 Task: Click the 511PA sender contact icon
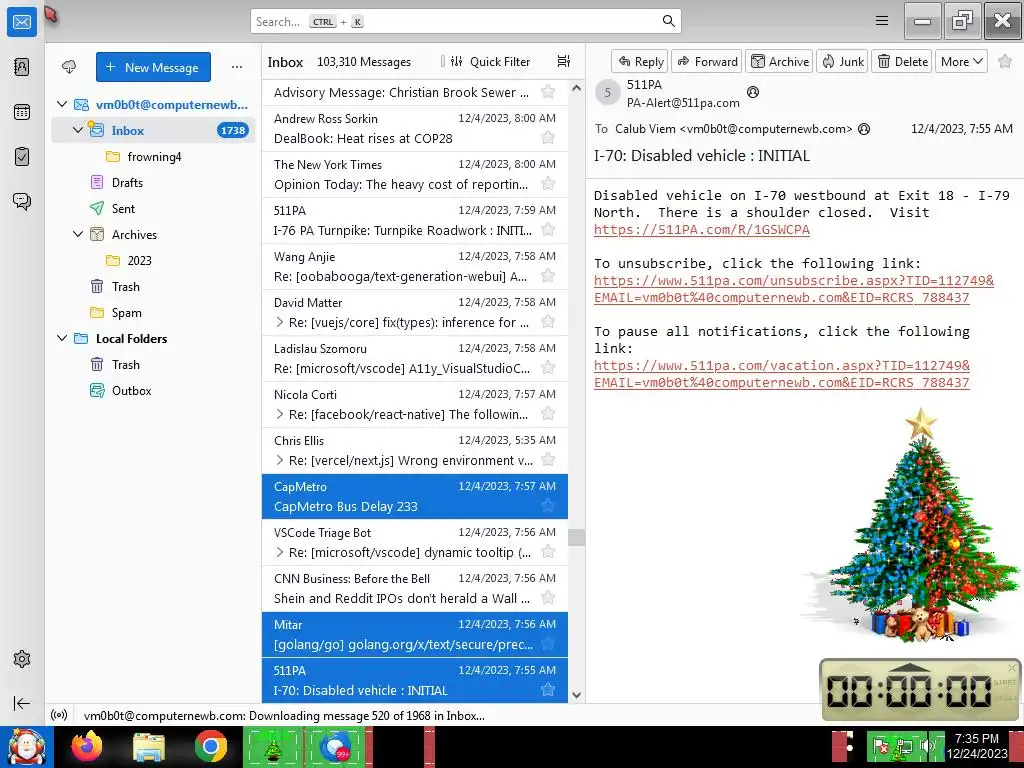pyautogui.click(x=753, y=92)
